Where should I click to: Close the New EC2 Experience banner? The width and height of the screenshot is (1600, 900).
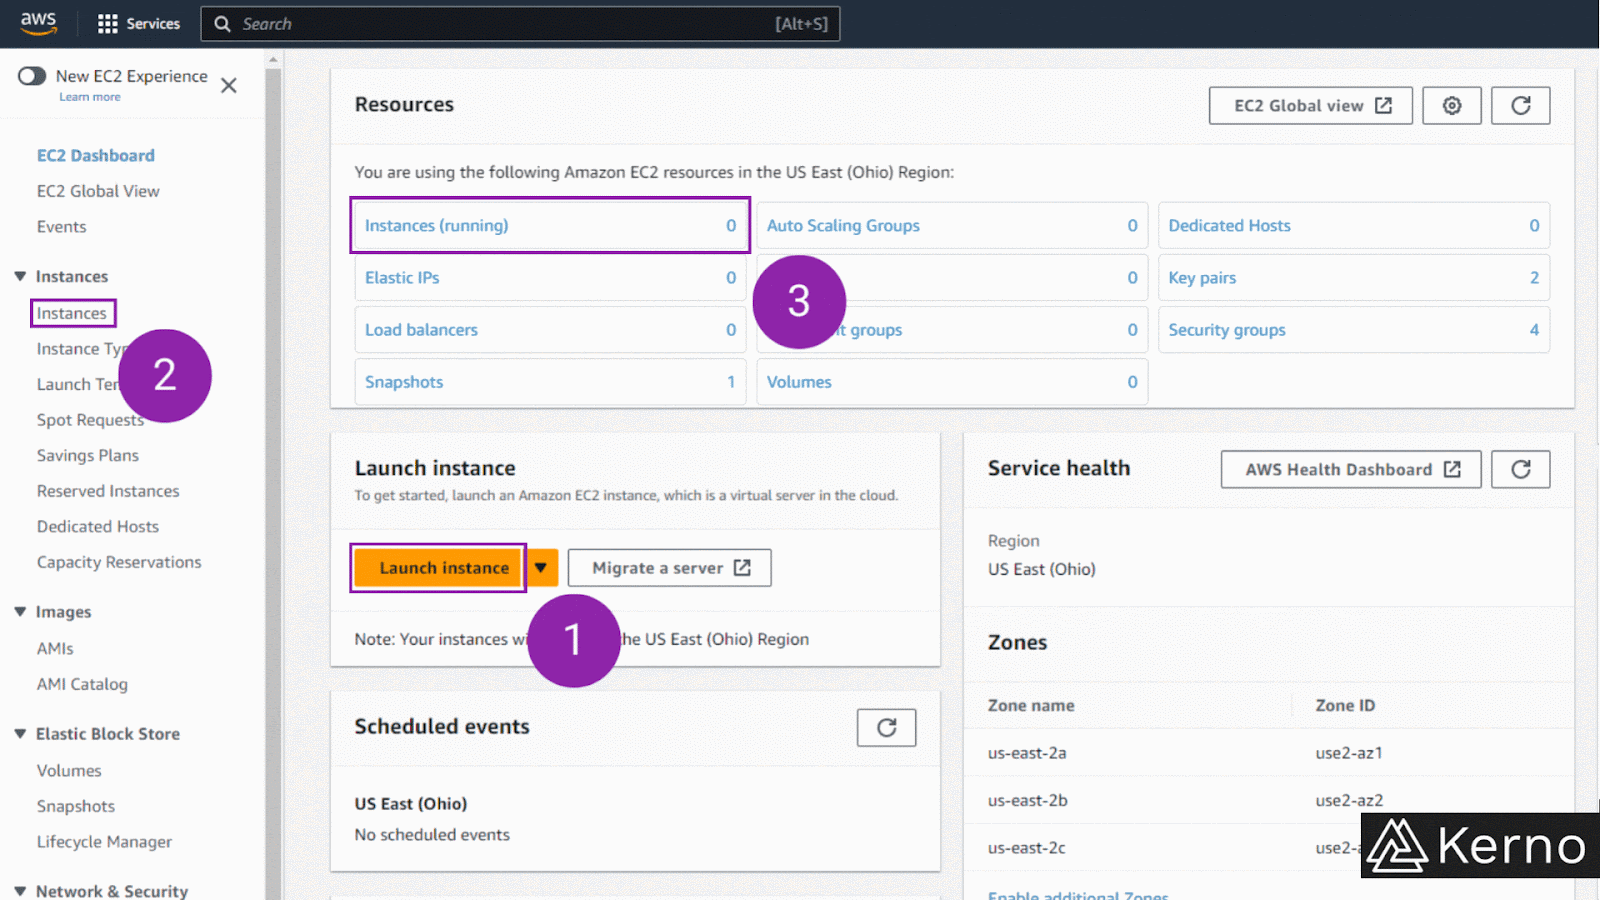point(229,85)
